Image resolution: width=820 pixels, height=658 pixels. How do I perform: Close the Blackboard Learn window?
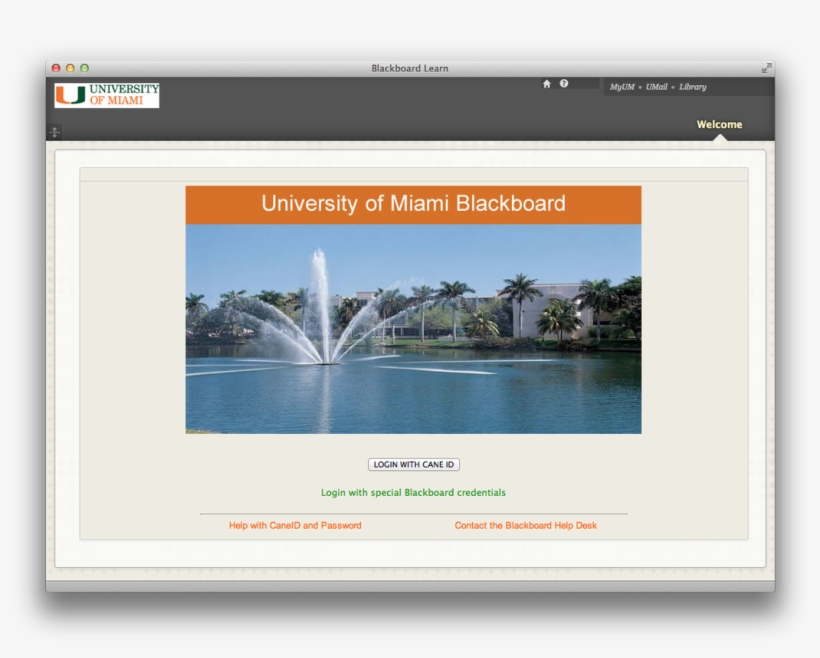click(56, 68)
